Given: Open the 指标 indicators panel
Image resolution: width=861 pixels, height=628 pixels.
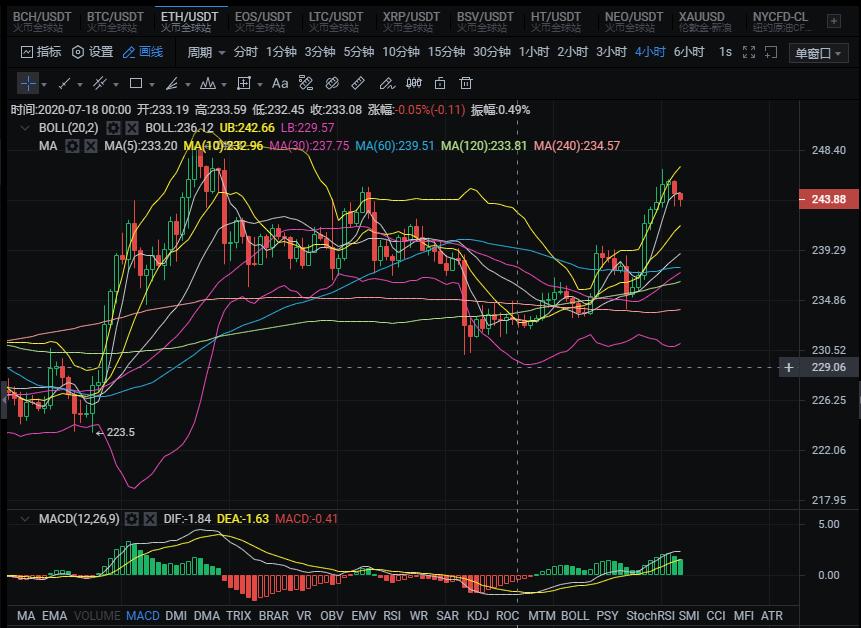Looking at the screenshot, I should pyautogui.click(x=41, y=52).
